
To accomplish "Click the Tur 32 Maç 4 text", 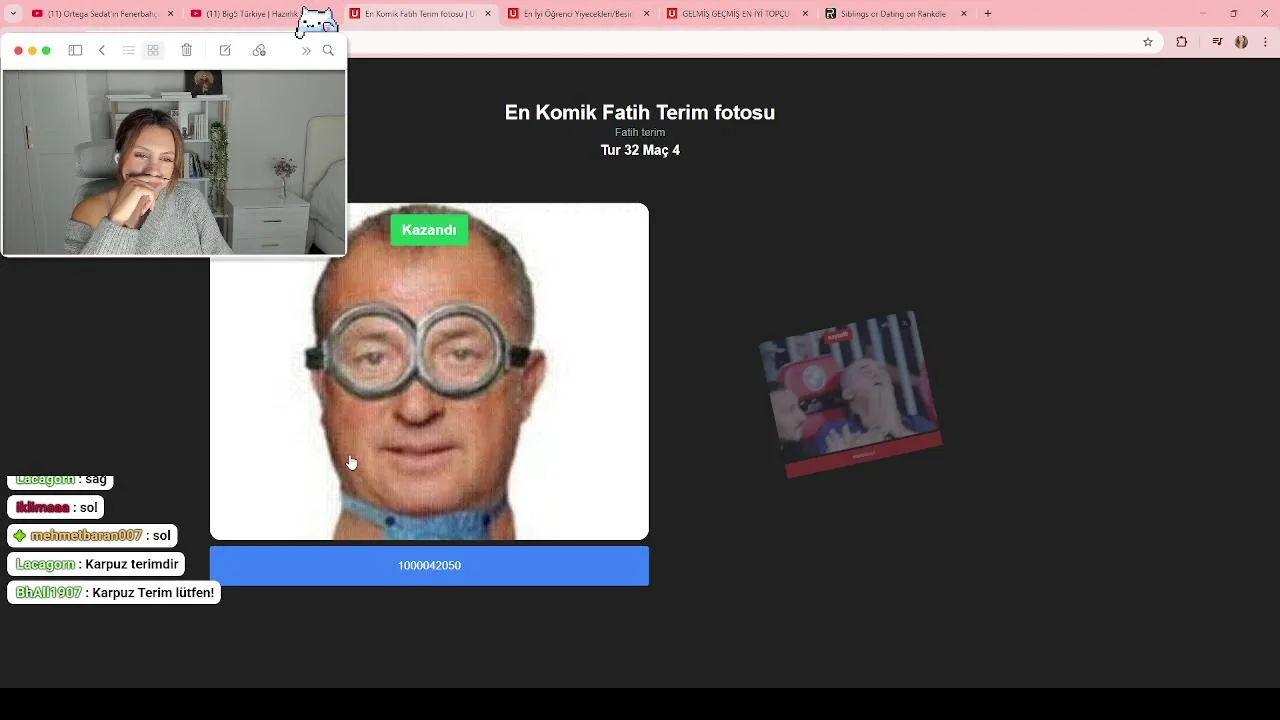I will click(x=640, y=150).
